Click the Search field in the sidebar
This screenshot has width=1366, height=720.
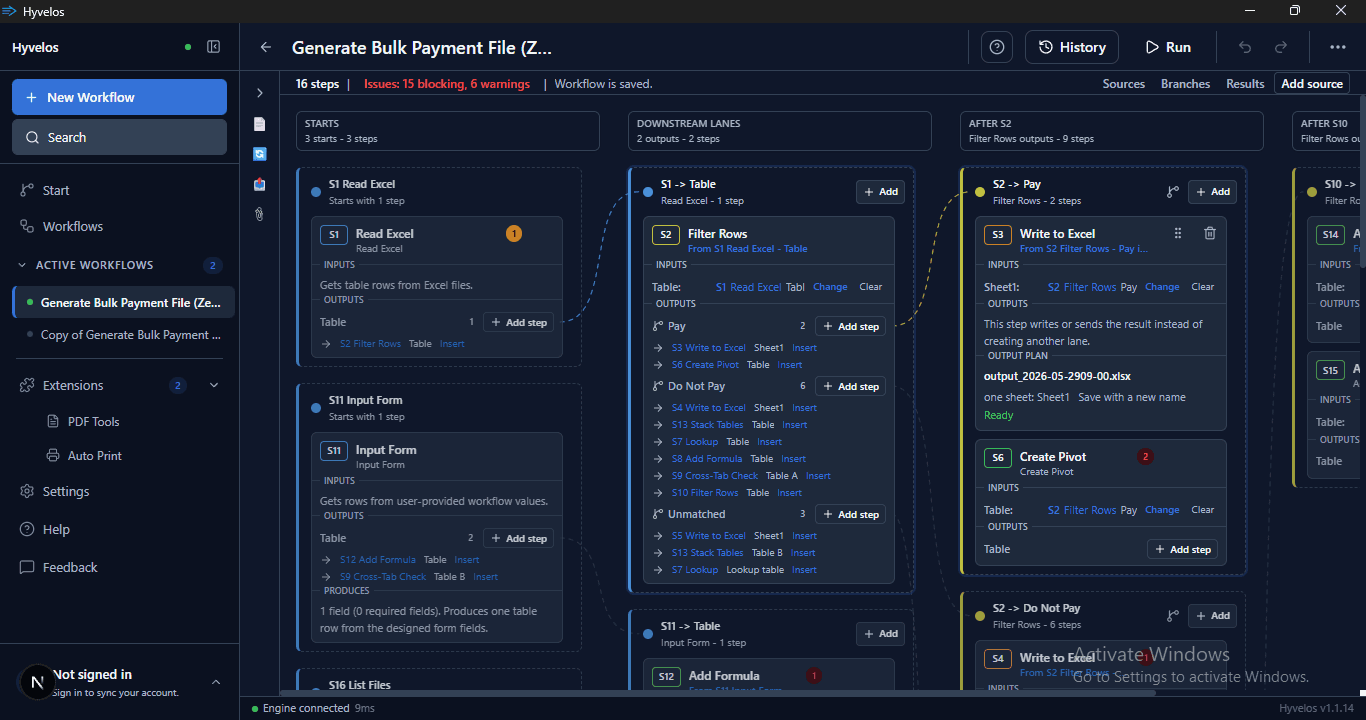click(119, 137)
